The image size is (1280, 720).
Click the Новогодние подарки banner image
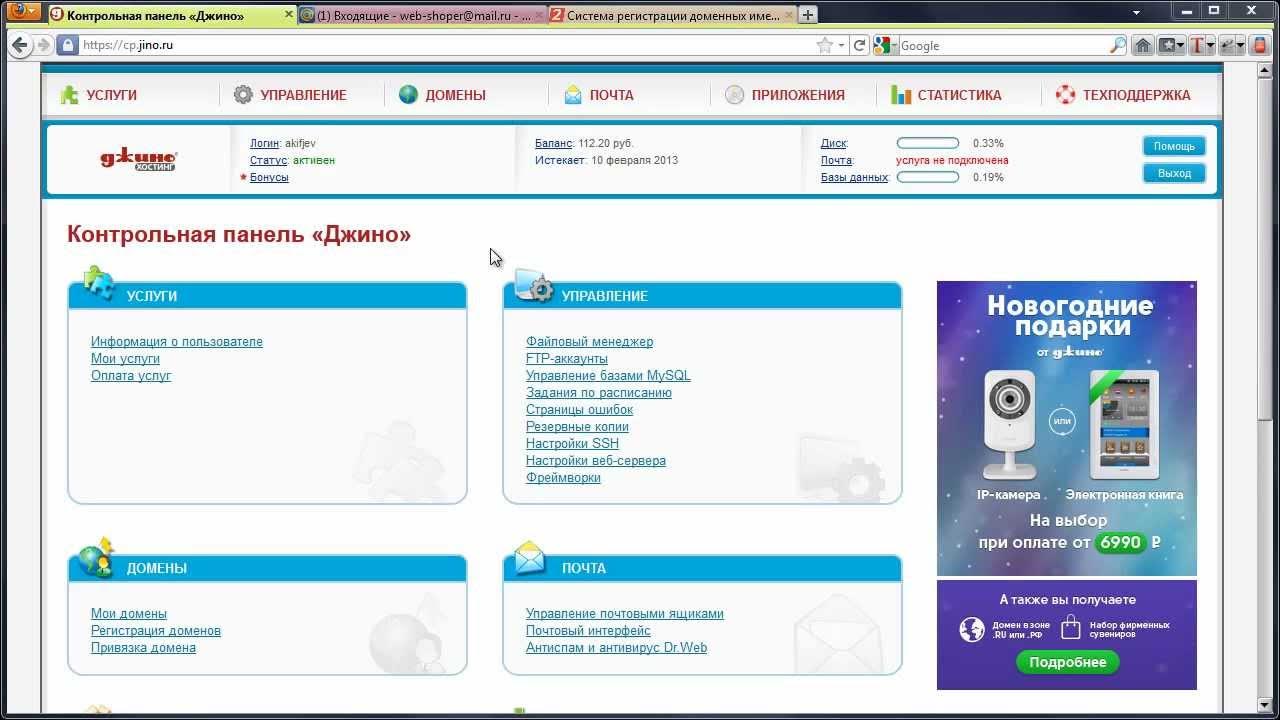1066,428
